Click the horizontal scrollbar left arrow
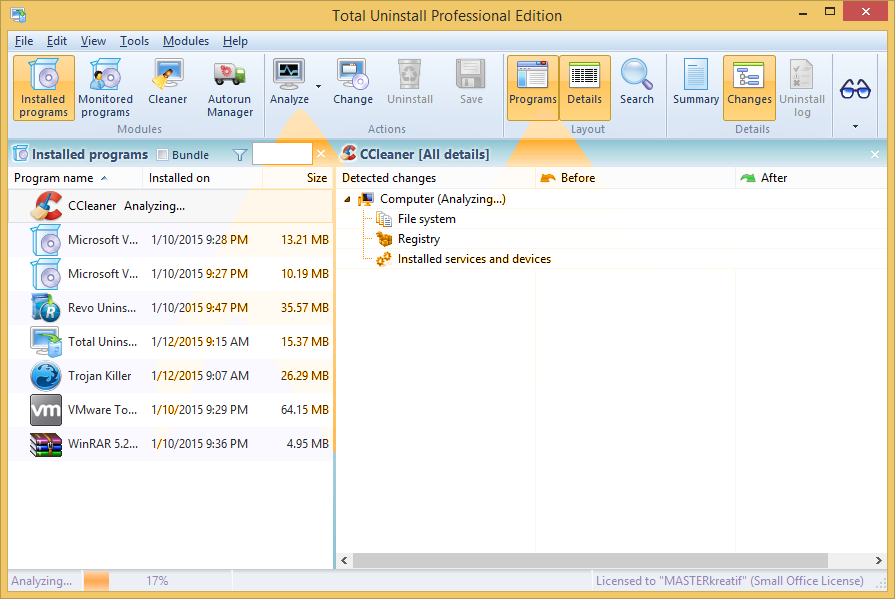This screenshot has width=895, height=599. click(x=344, y=561)
